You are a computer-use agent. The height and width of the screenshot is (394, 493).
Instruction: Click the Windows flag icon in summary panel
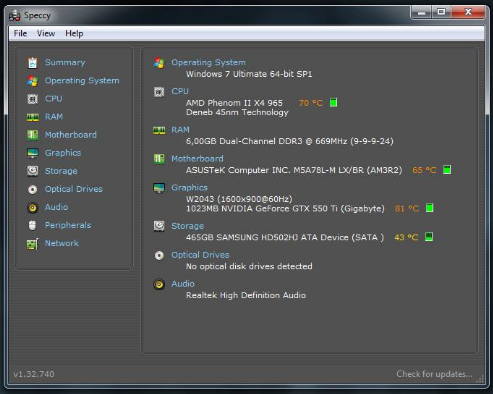click(159, 63)
